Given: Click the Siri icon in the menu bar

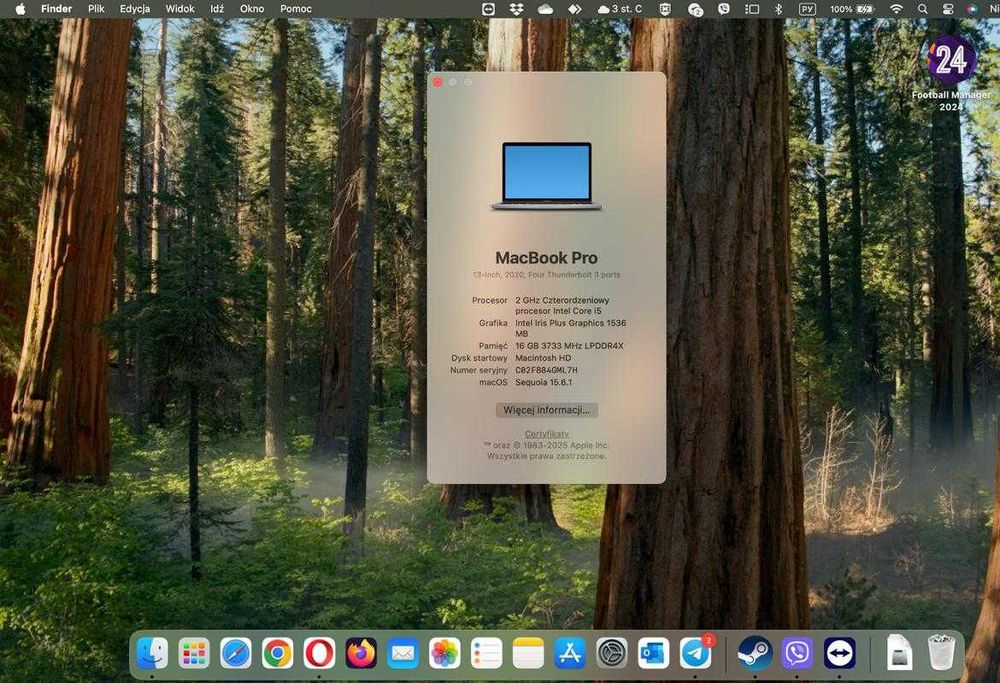Looking at the screenshot, I should tap(972, 9).
